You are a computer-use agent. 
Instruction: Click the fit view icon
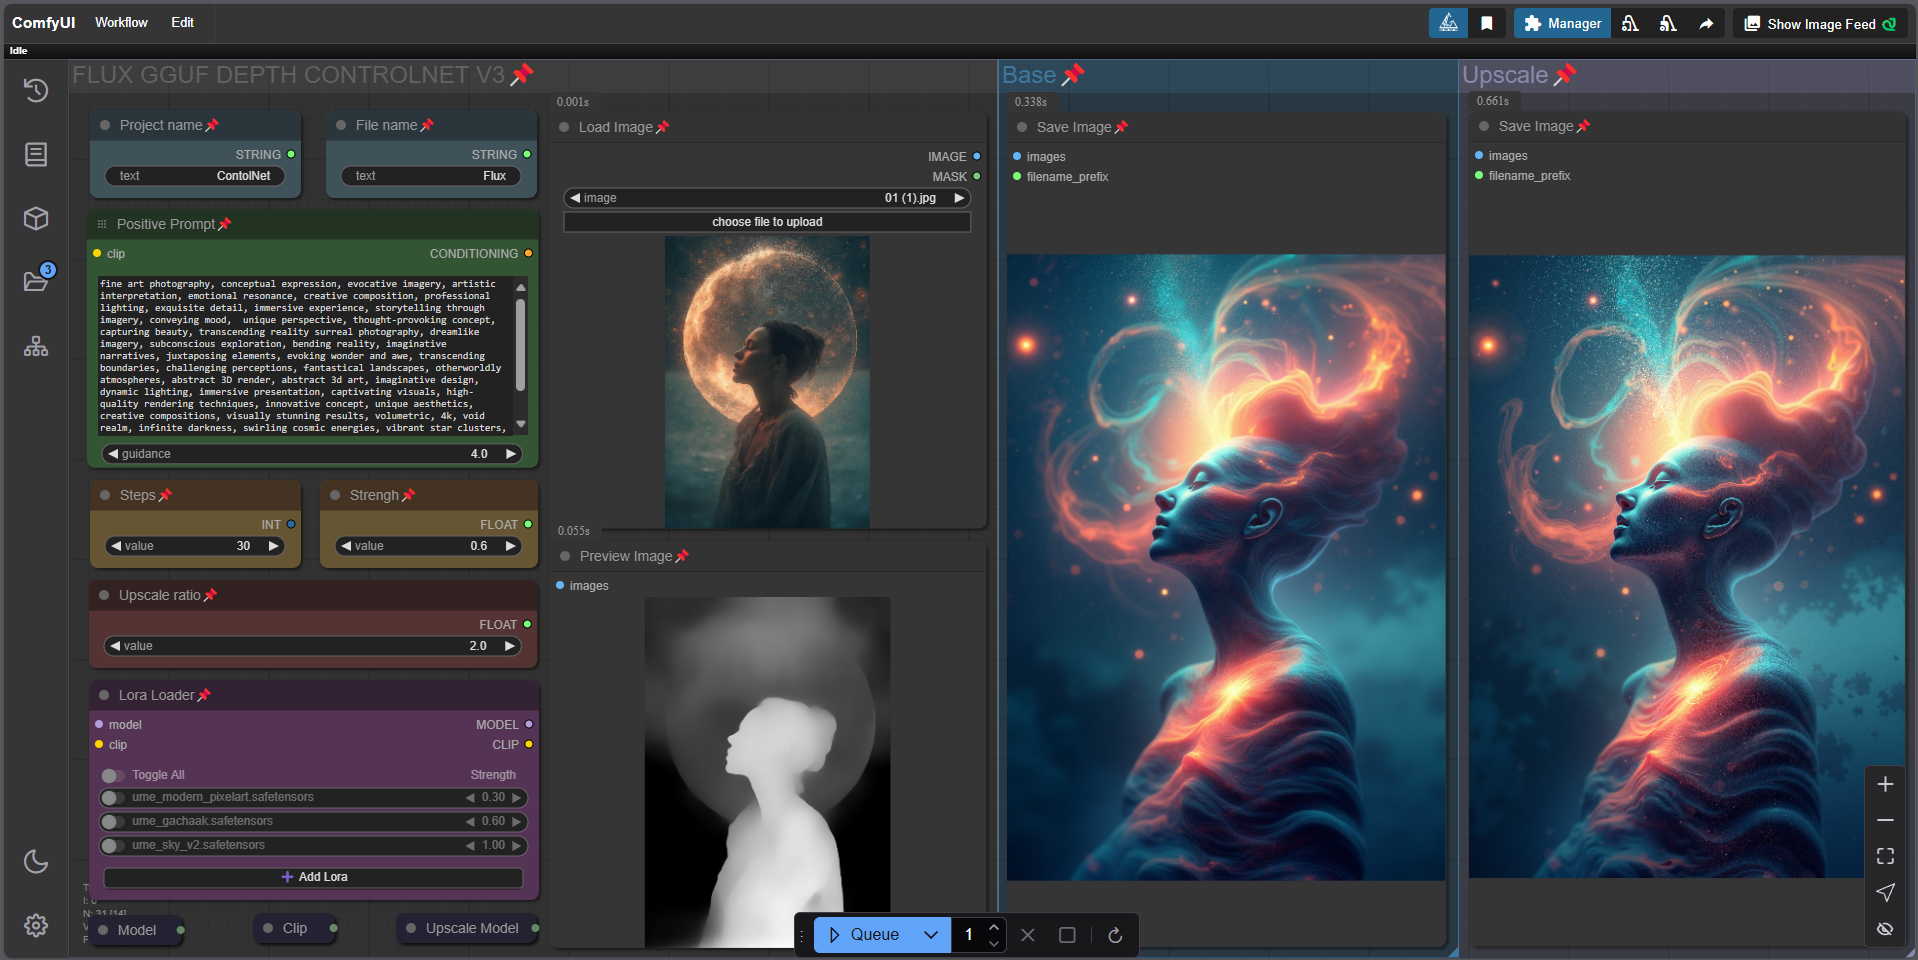[x=1885, y=856]
